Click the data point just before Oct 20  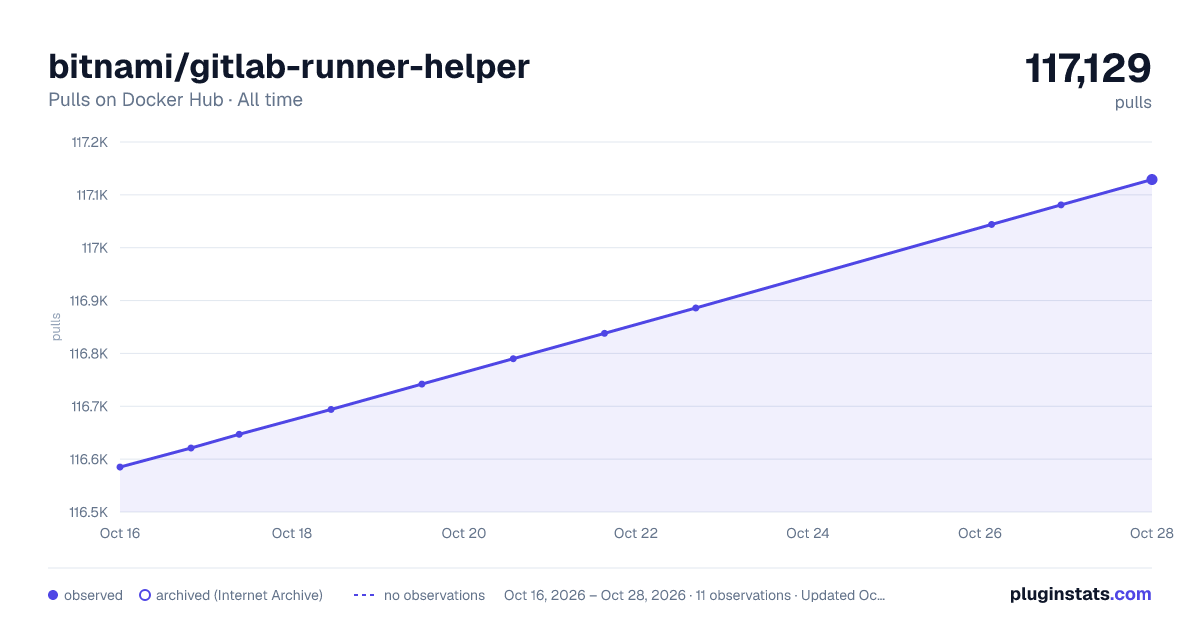[422, 384]
